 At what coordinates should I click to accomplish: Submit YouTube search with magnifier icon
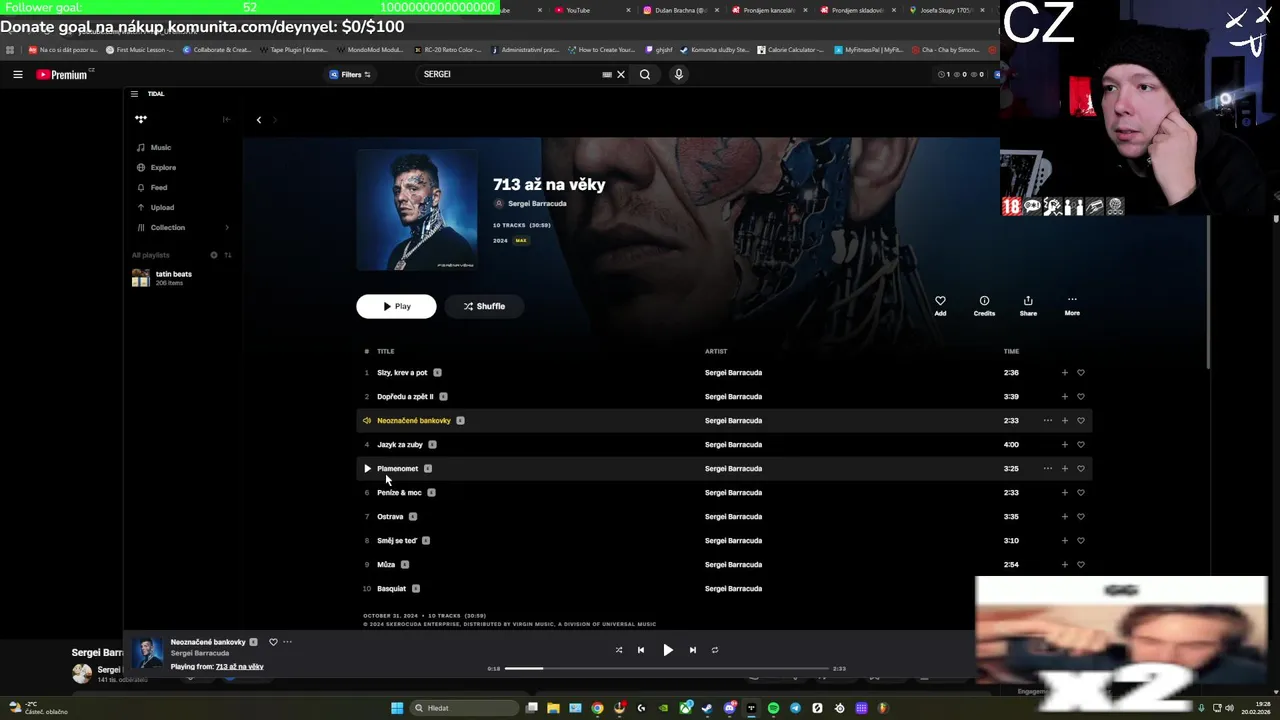tap(645, 74)
